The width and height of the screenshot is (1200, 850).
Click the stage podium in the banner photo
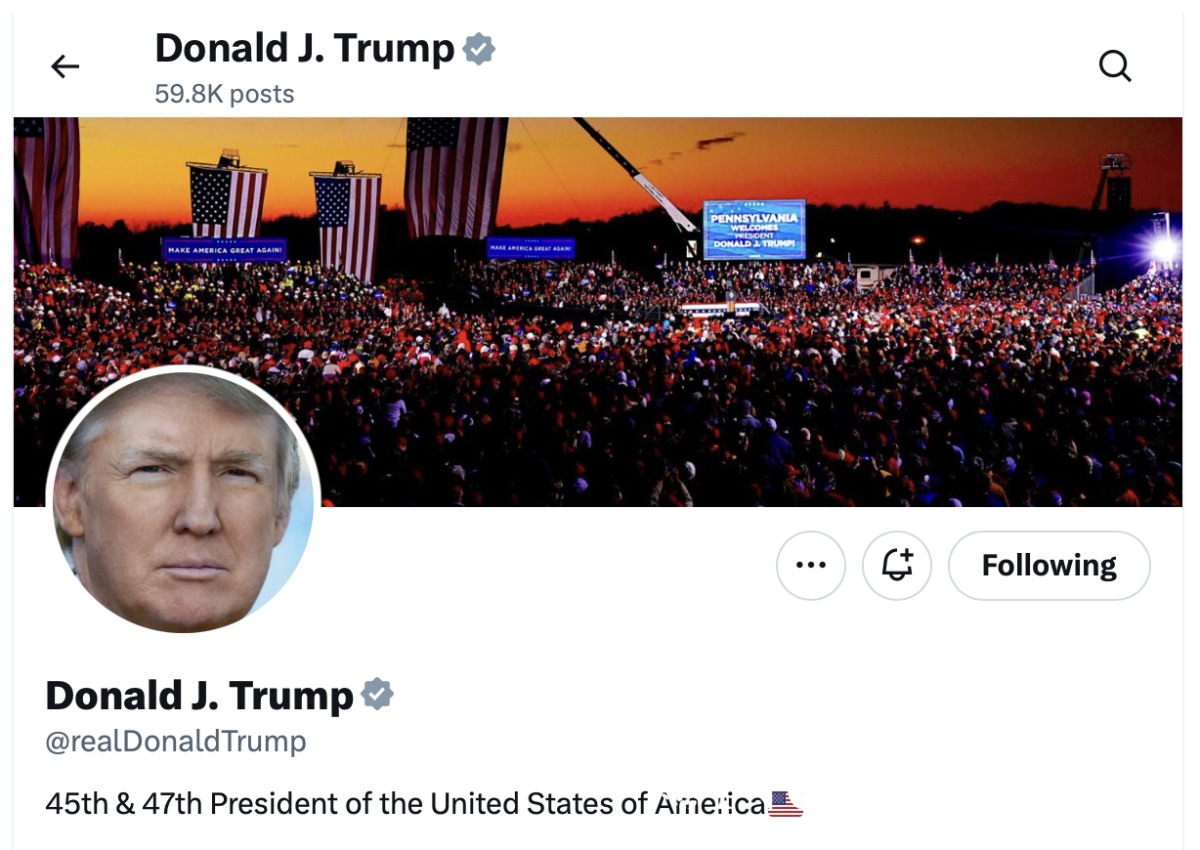722,308
